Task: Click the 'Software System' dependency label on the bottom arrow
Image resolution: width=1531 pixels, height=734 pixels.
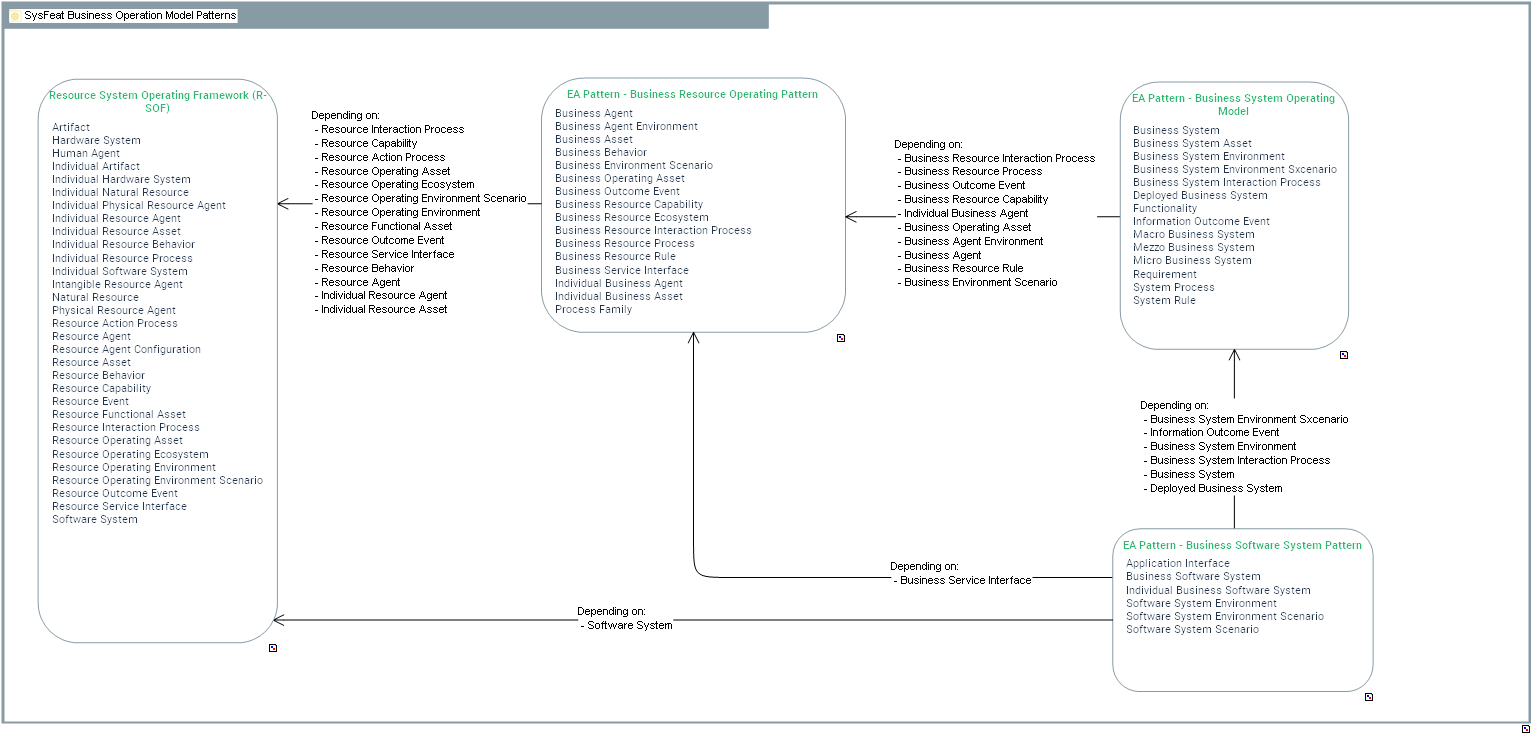Action: pyautogui.click(x=629, y=625)
